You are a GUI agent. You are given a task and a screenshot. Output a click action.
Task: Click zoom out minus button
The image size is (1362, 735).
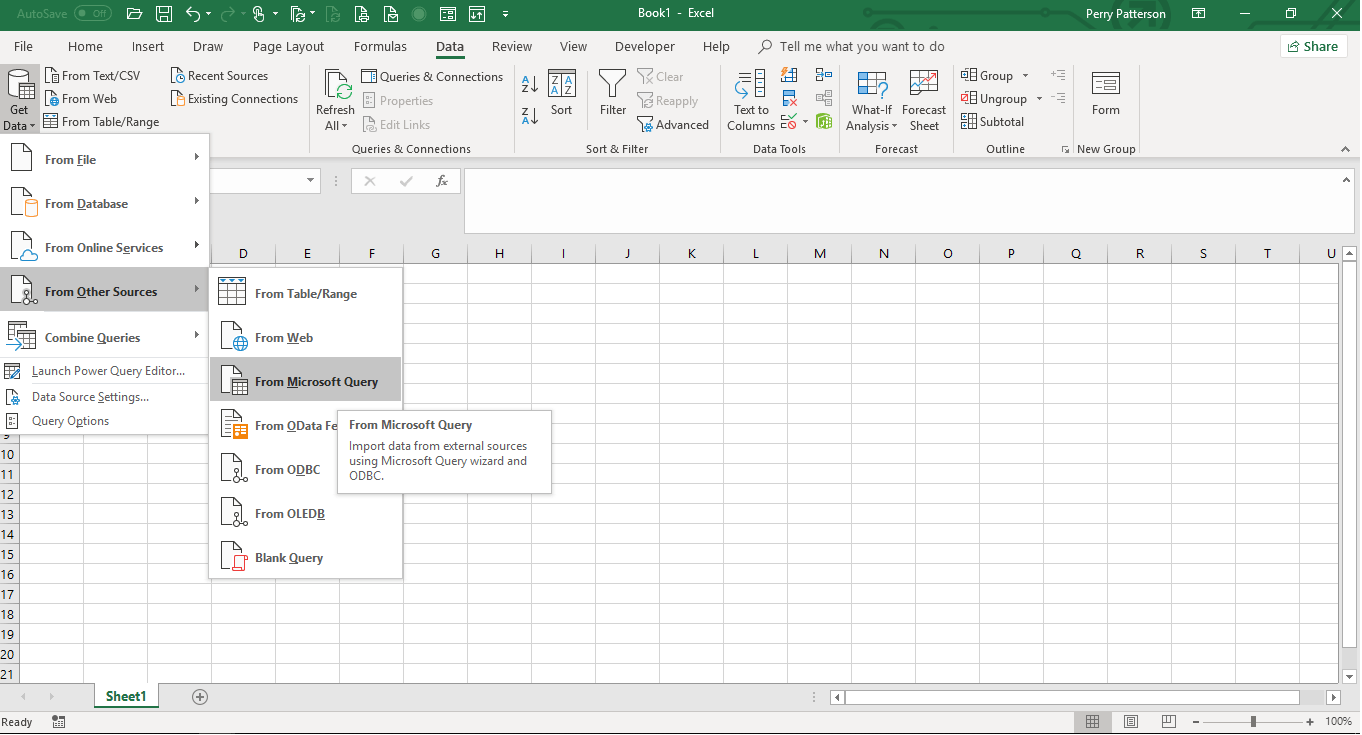(x=1196, y=722)
